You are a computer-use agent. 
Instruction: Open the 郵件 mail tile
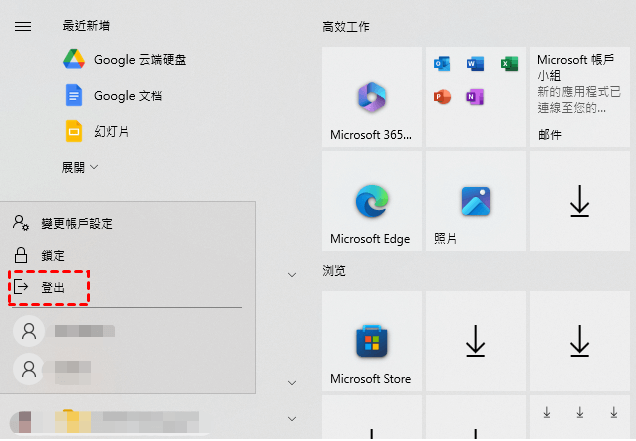(580, 97)
